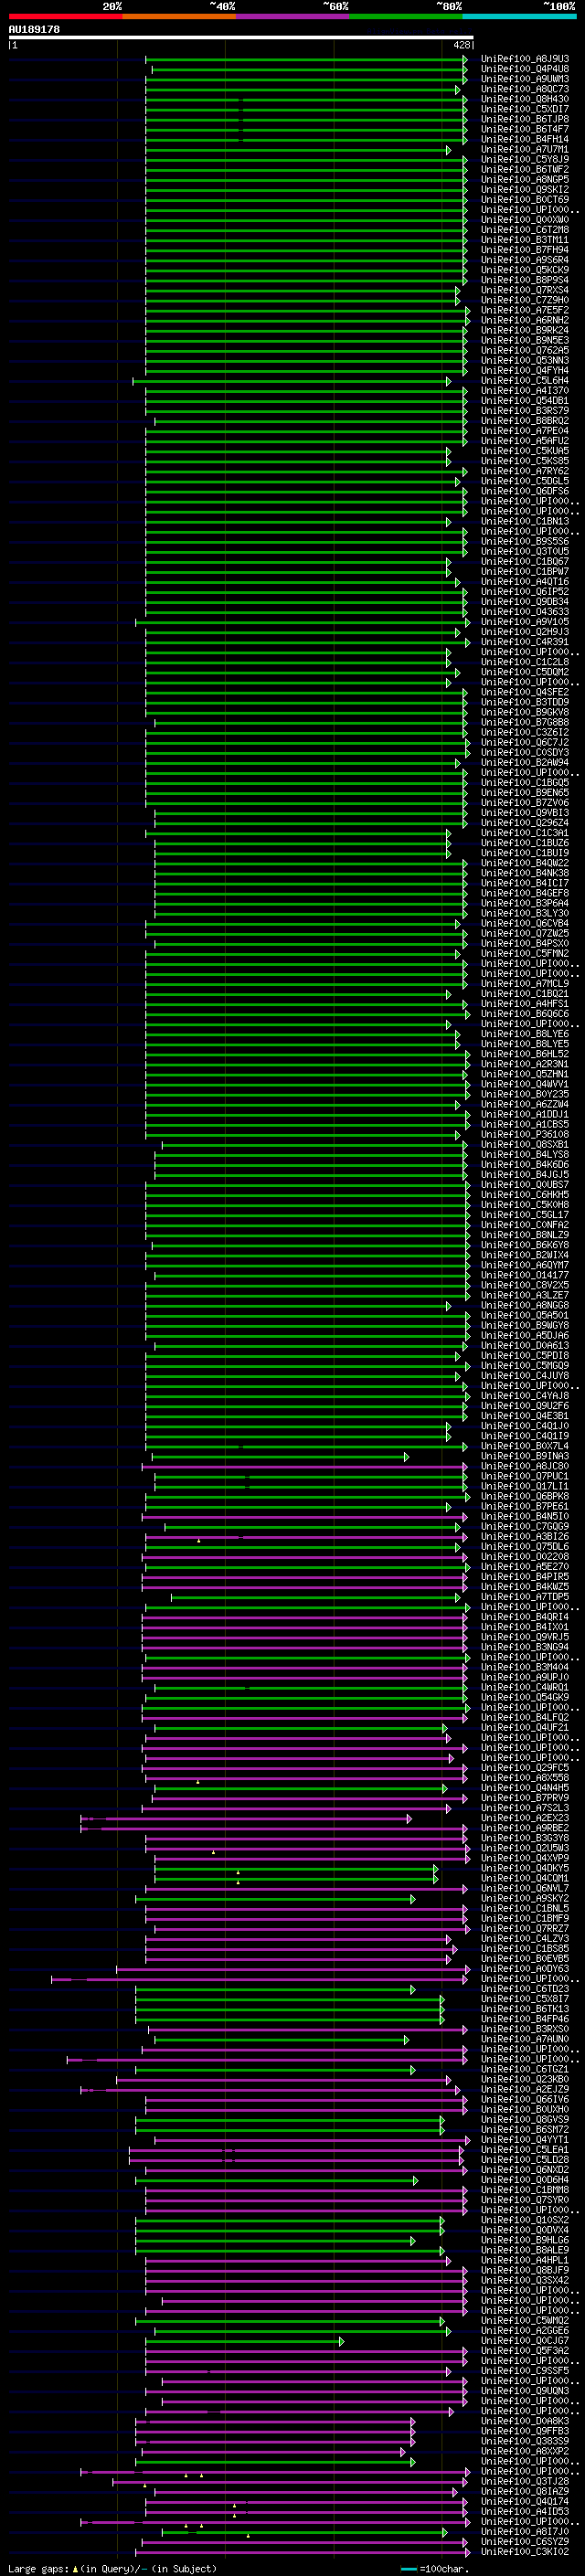Screen dimensions: 585x2576
Task: Select hit UniRef100_B8LYE6
Action: tap(525, 1034)
